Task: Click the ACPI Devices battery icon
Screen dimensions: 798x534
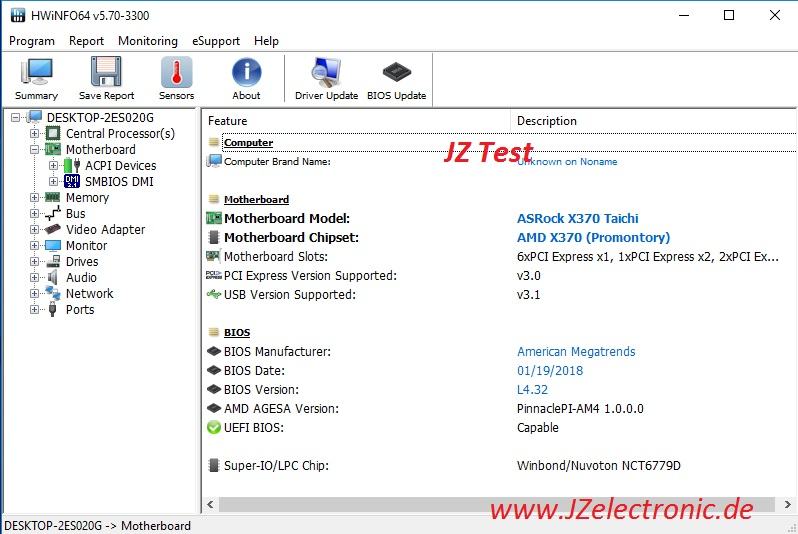Action: [72, 165]
